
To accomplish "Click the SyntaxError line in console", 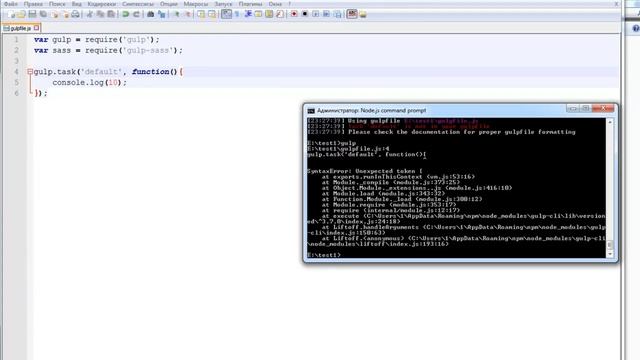I will click(x=365, y=171).
